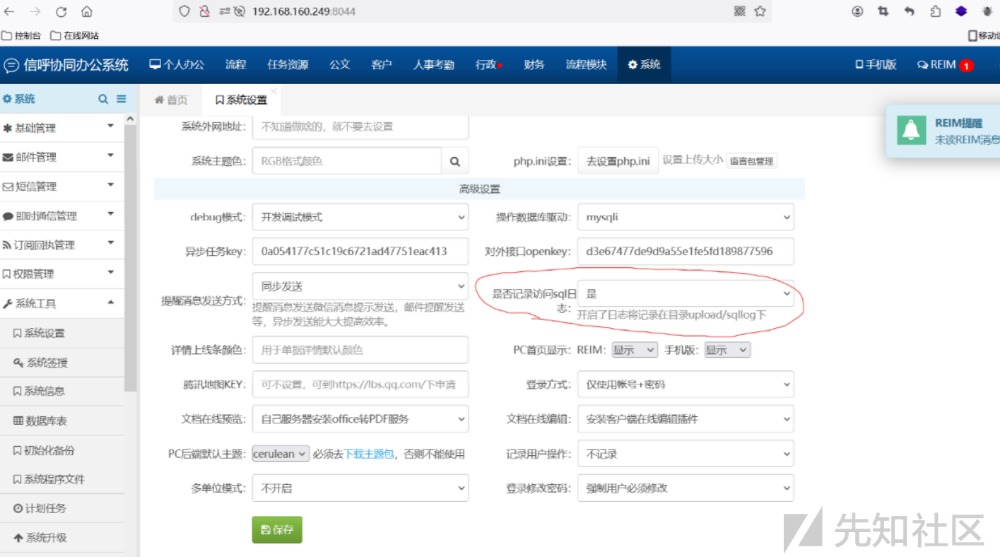The image size is (1000, 557).
Task: Click the 去设置php.ini button
Action: tap(618, 161)
